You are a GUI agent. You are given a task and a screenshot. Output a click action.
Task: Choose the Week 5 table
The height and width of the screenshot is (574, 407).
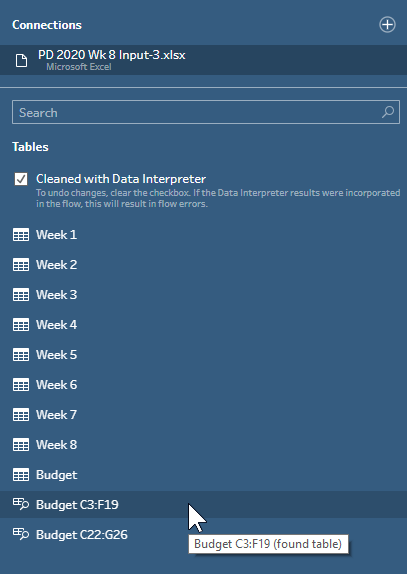pos(204,355)
